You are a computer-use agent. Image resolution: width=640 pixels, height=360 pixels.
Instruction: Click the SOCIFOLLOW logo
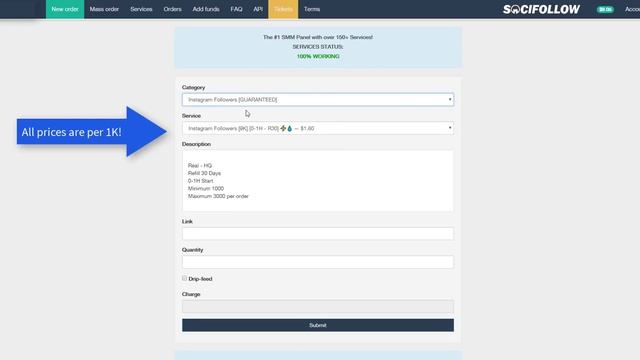click(x=541, y=9)
